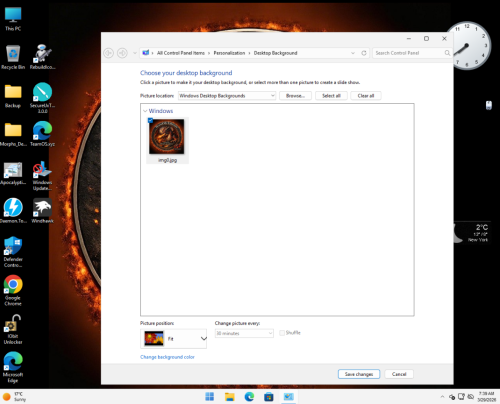Screen dimensions: 500x404
Task: Launch the Daemon Tools shortcut
Action: (13, 211)
